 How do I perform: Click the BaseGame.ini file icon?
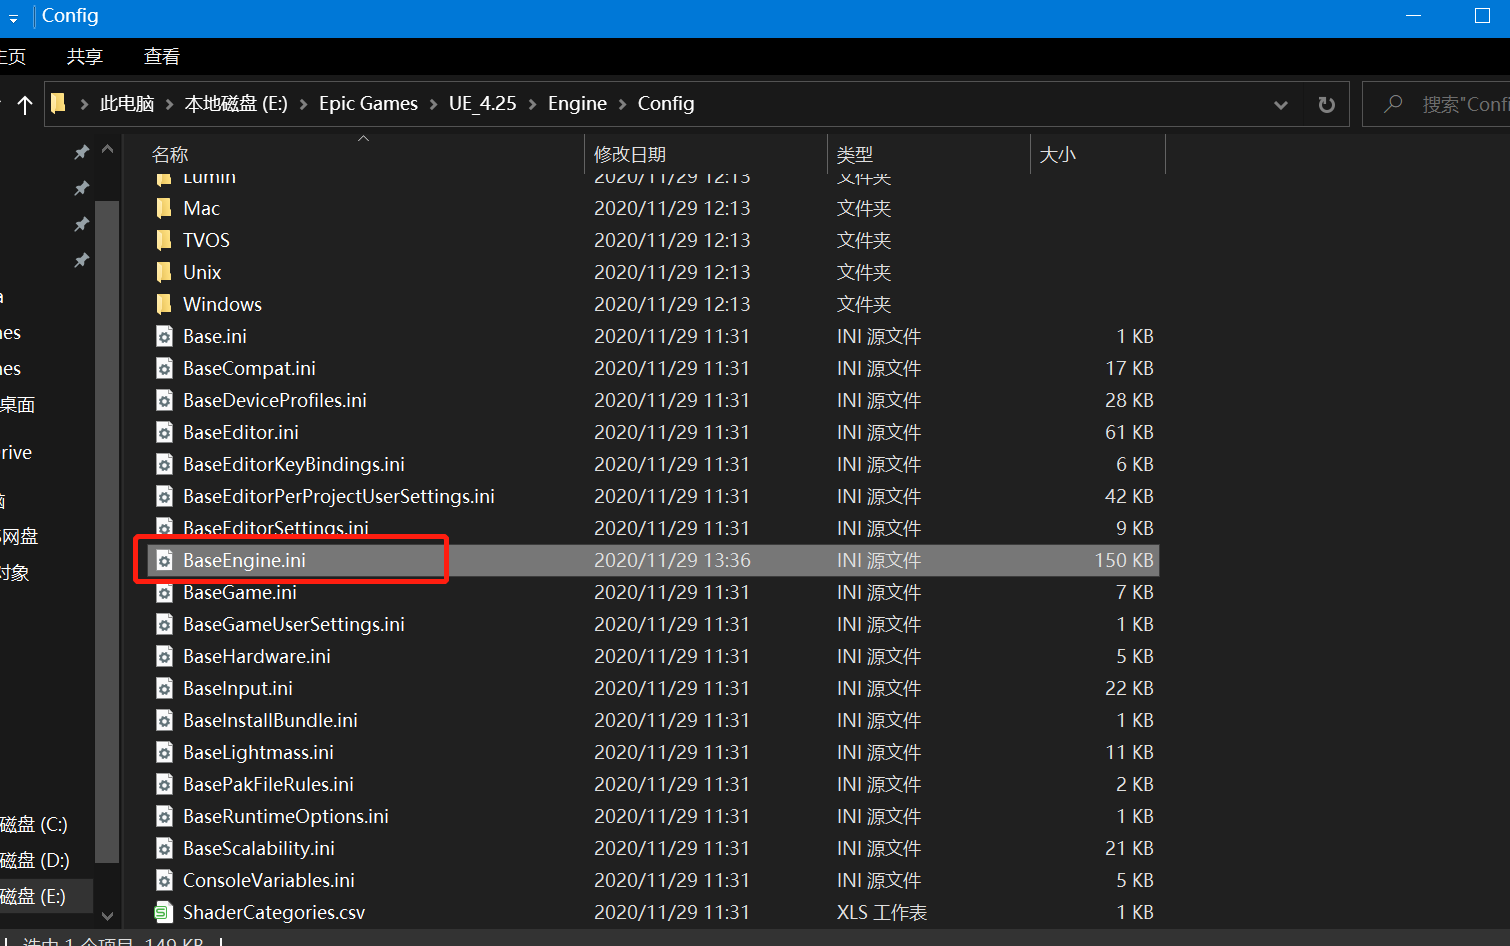165,592
